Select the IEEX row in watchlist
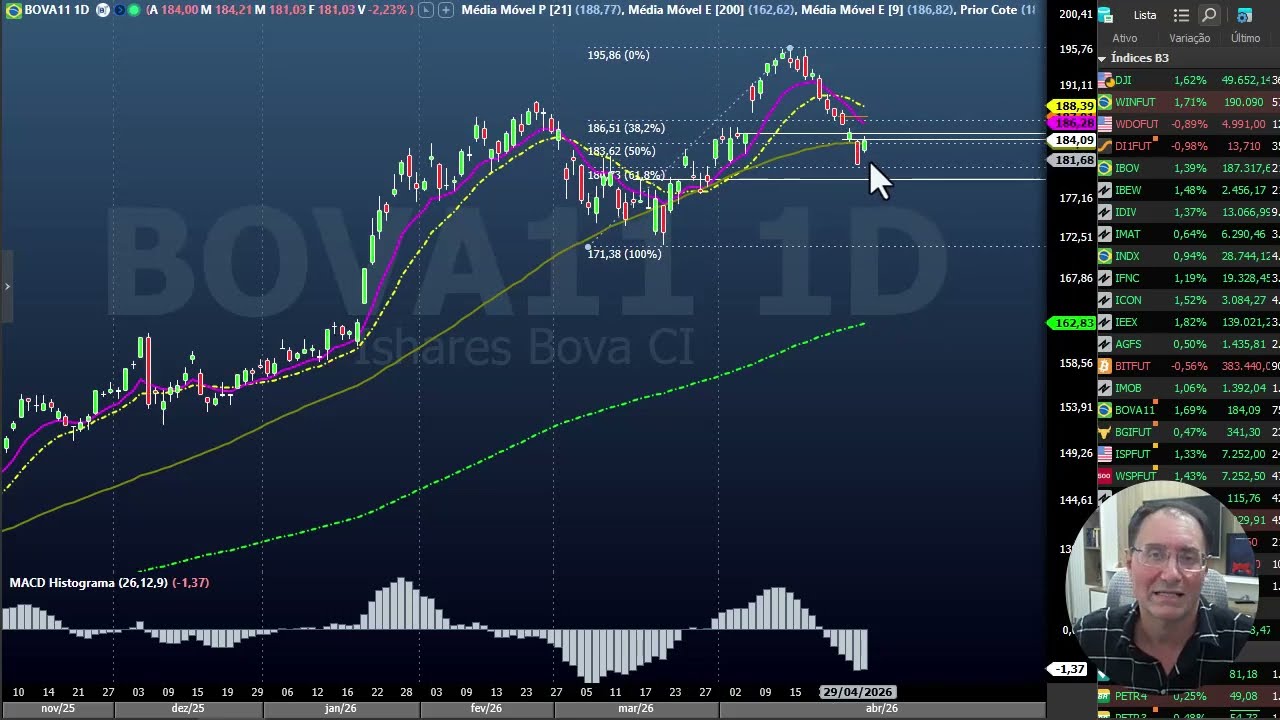Viewport: 1280px width, 720px height. pos(1188,322)
